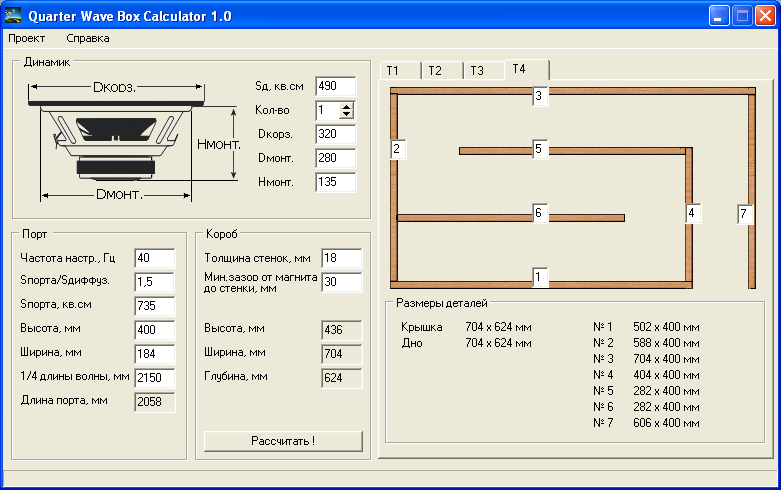Click № 3 size 704 x 400 мм
The height and width of the screenshot is (490, 781).
coord(666,359)
